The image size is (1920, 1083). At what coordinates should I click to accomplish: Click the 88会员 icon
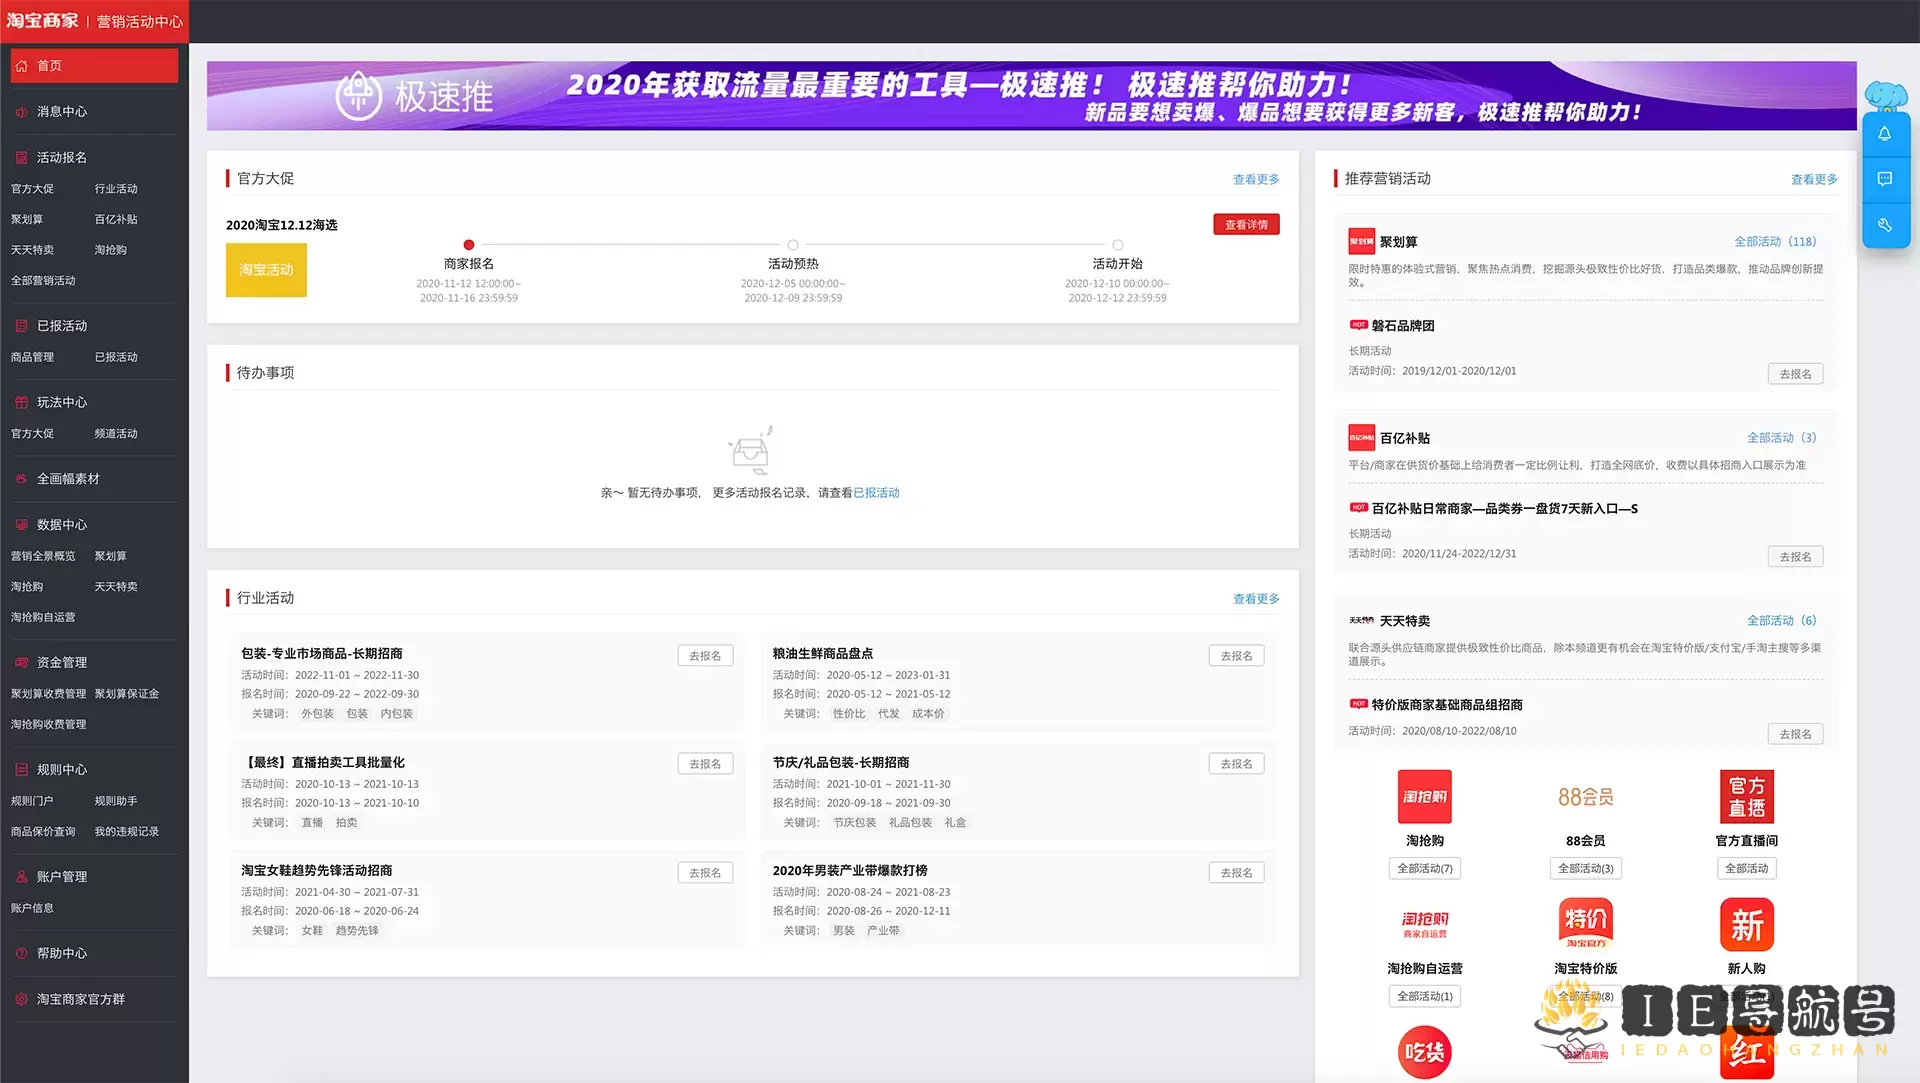coord(1585,796)
